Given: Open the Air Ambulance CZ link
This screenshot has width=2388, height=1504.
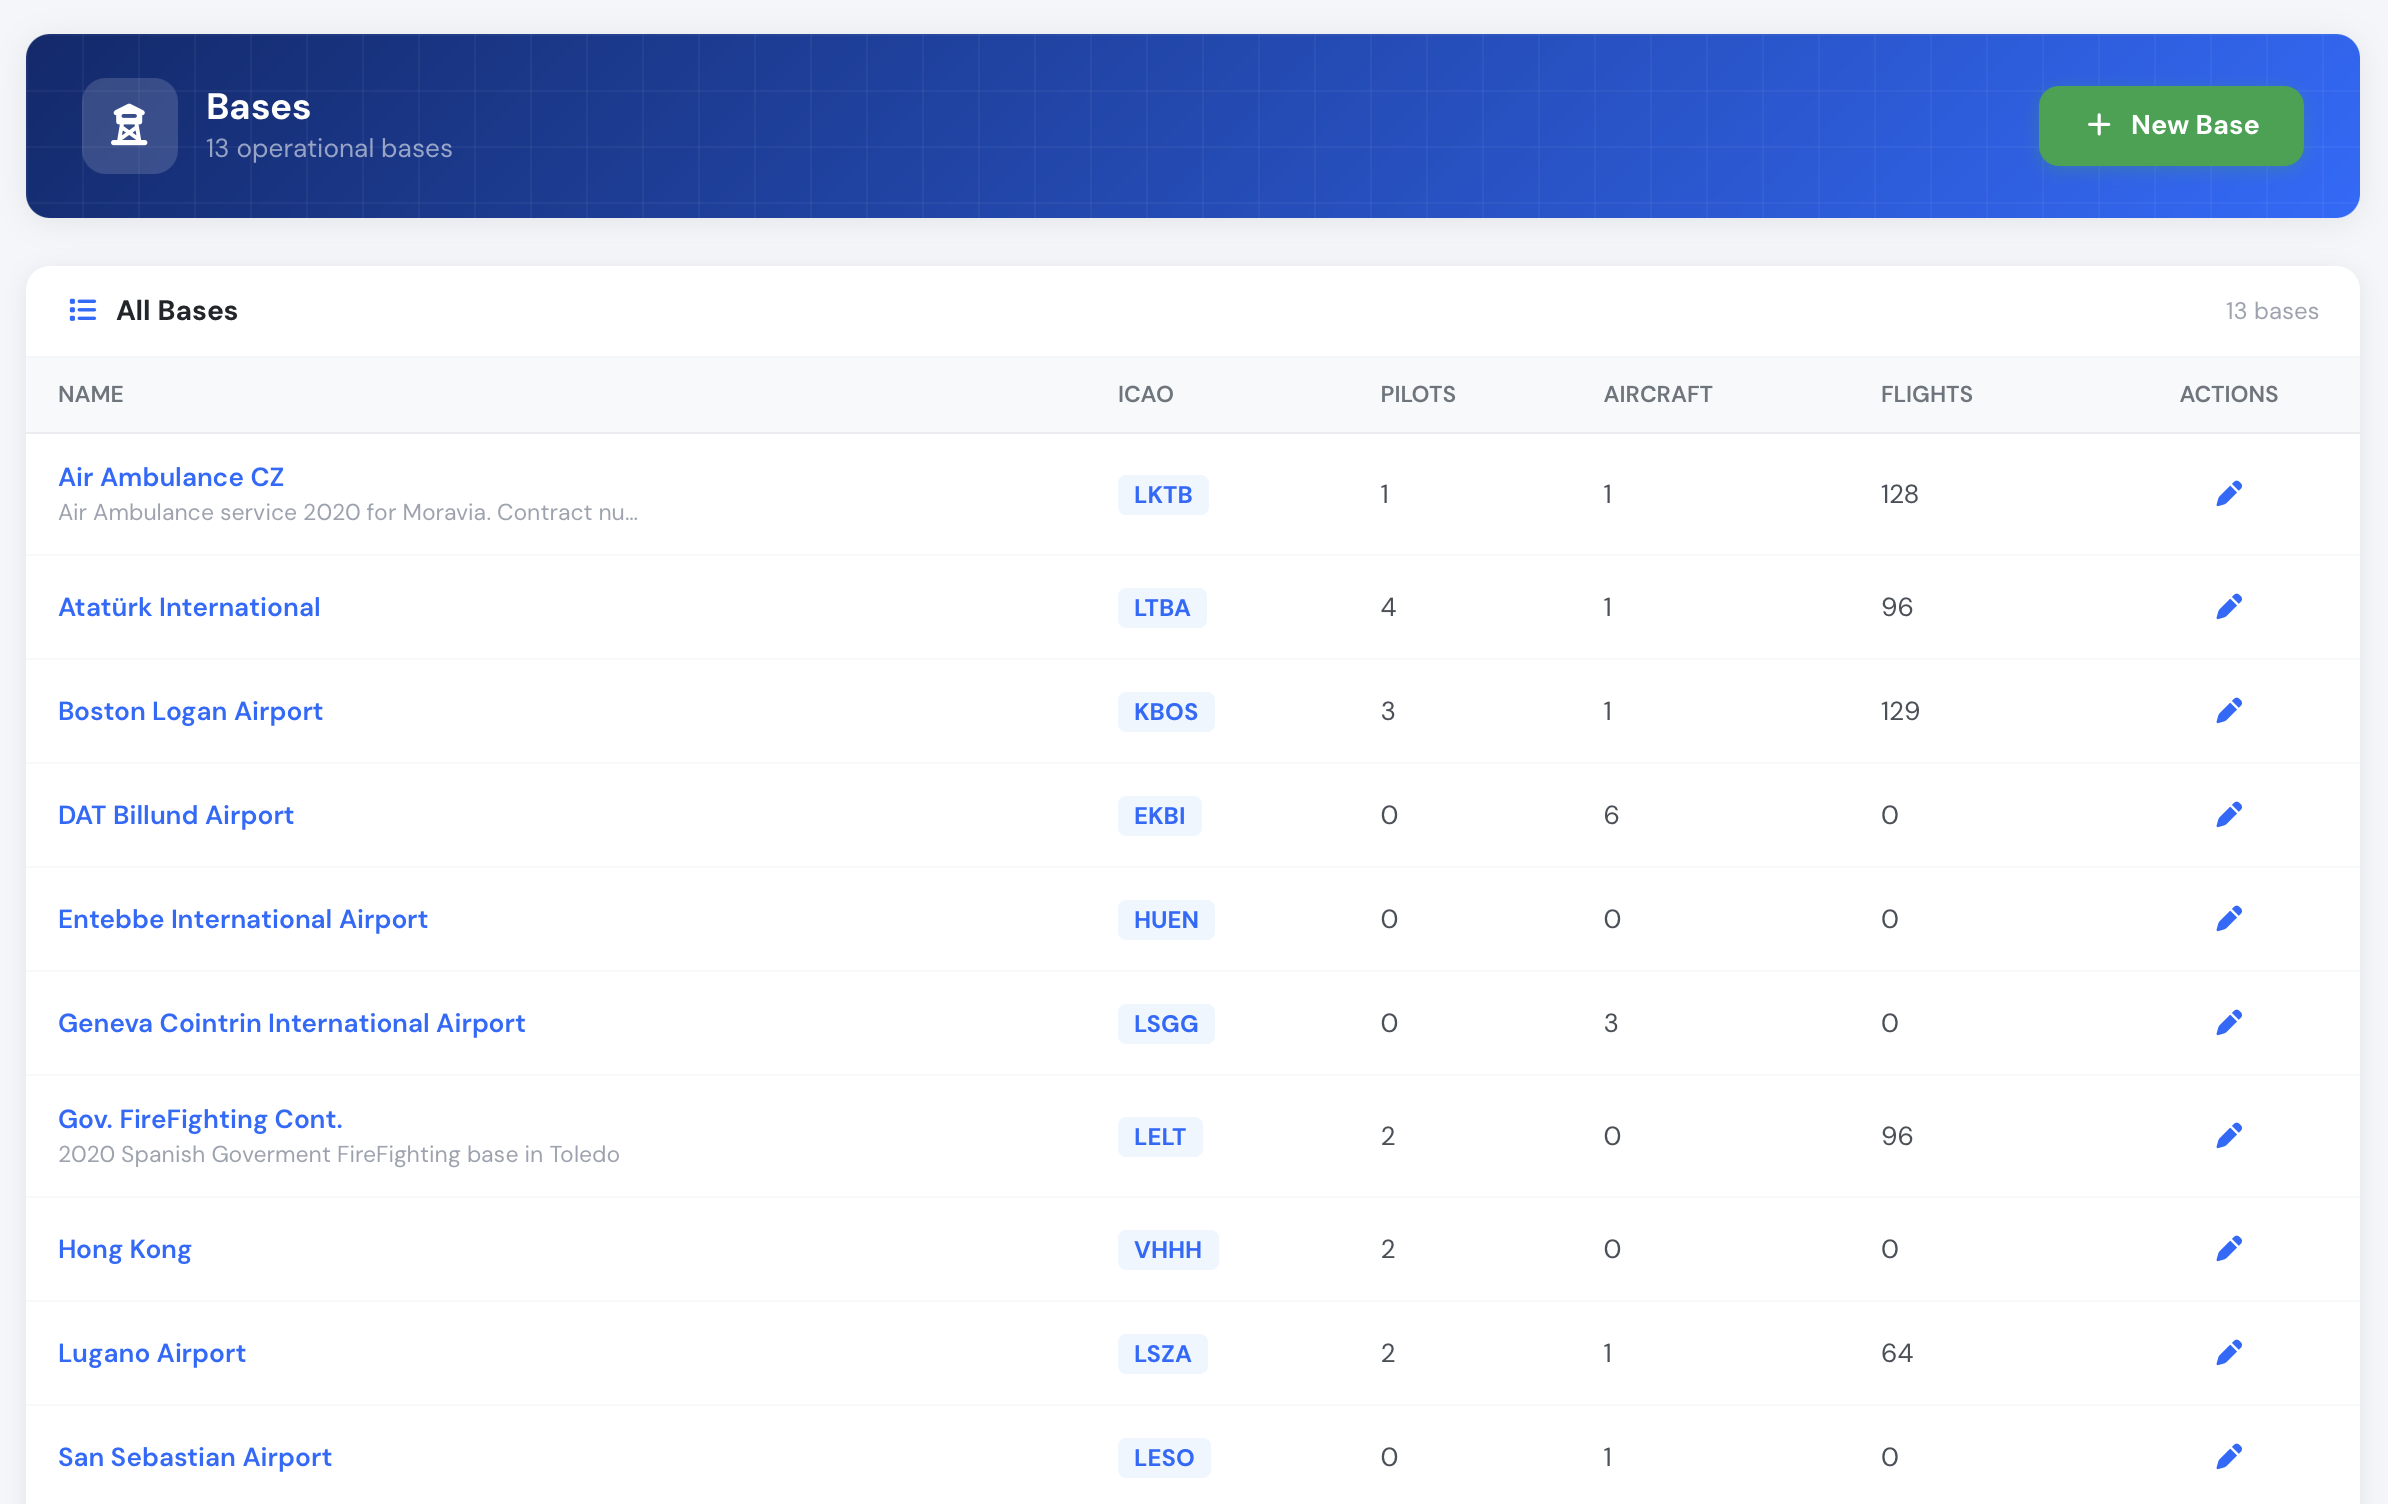Looking at the screenshot, I should click(x=171, y=477).
